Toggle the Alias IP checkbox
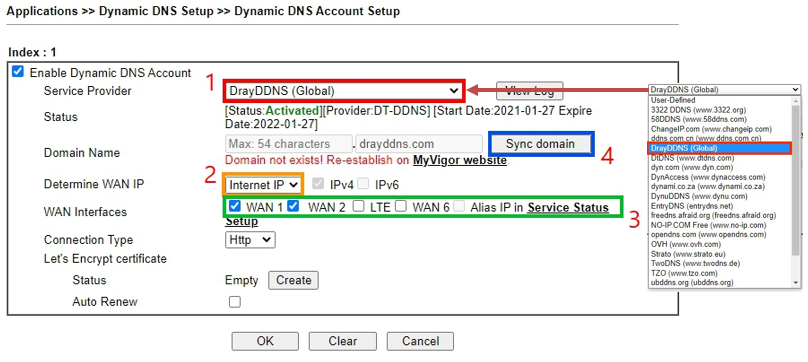 click(460, 207)
